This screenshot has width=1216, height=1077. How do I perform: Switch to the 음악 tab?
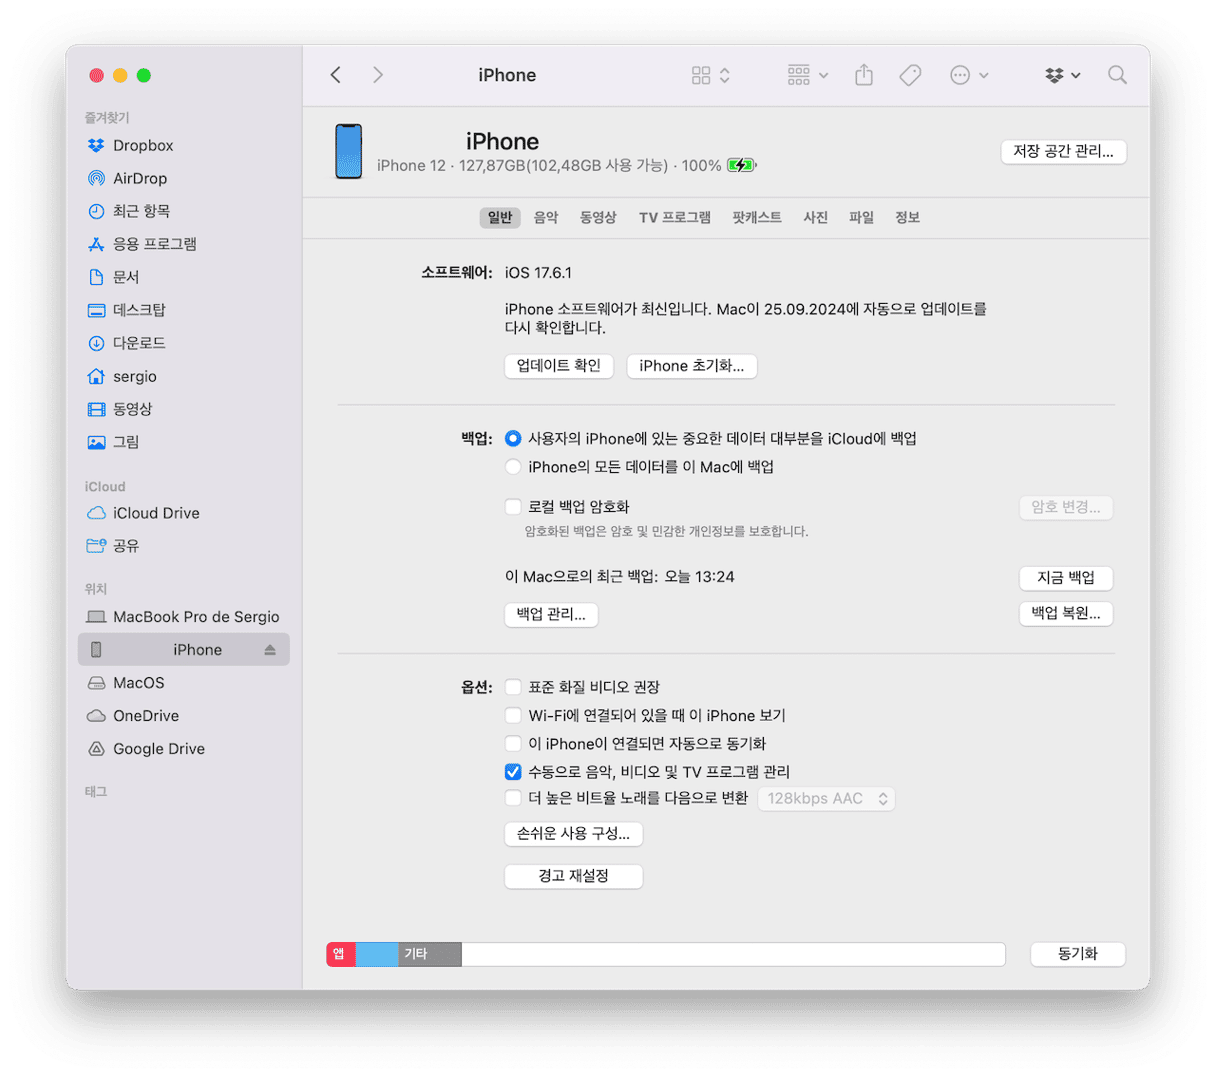[546, 217]
